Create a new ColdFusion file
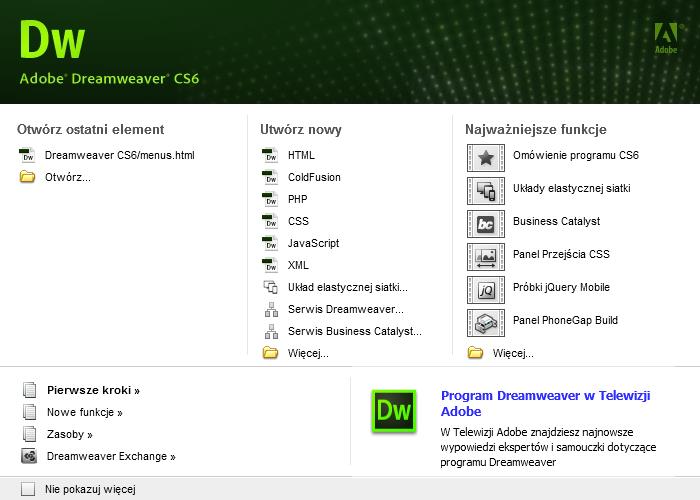700x500 pixels. pos(314,177)
